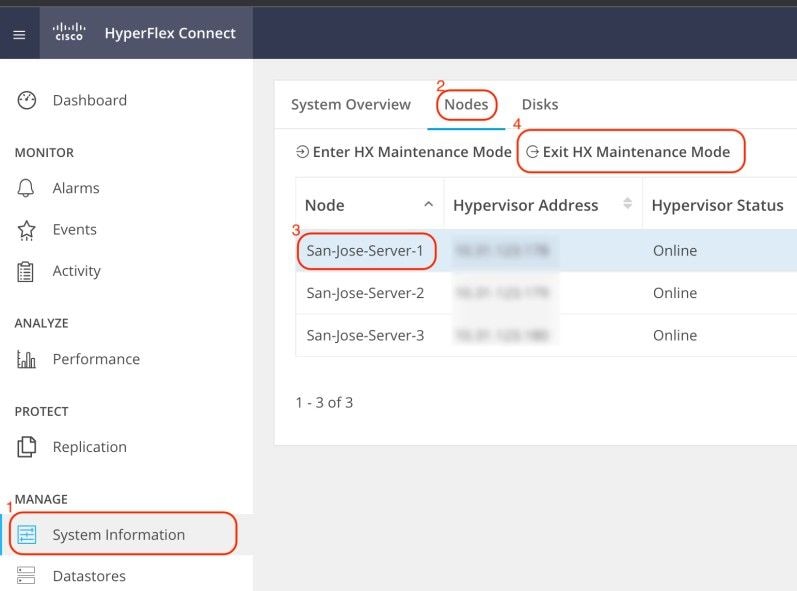Open Replication page

[x=90, y=447]
